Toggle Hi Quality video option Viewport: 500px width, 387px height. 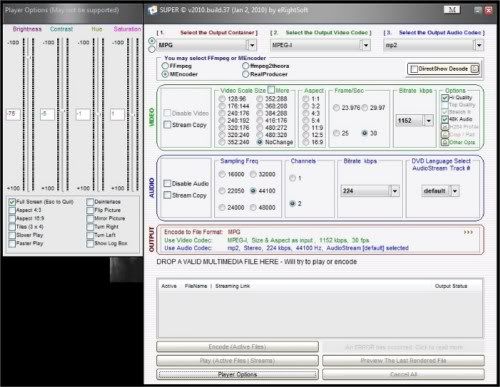(445, 98)
